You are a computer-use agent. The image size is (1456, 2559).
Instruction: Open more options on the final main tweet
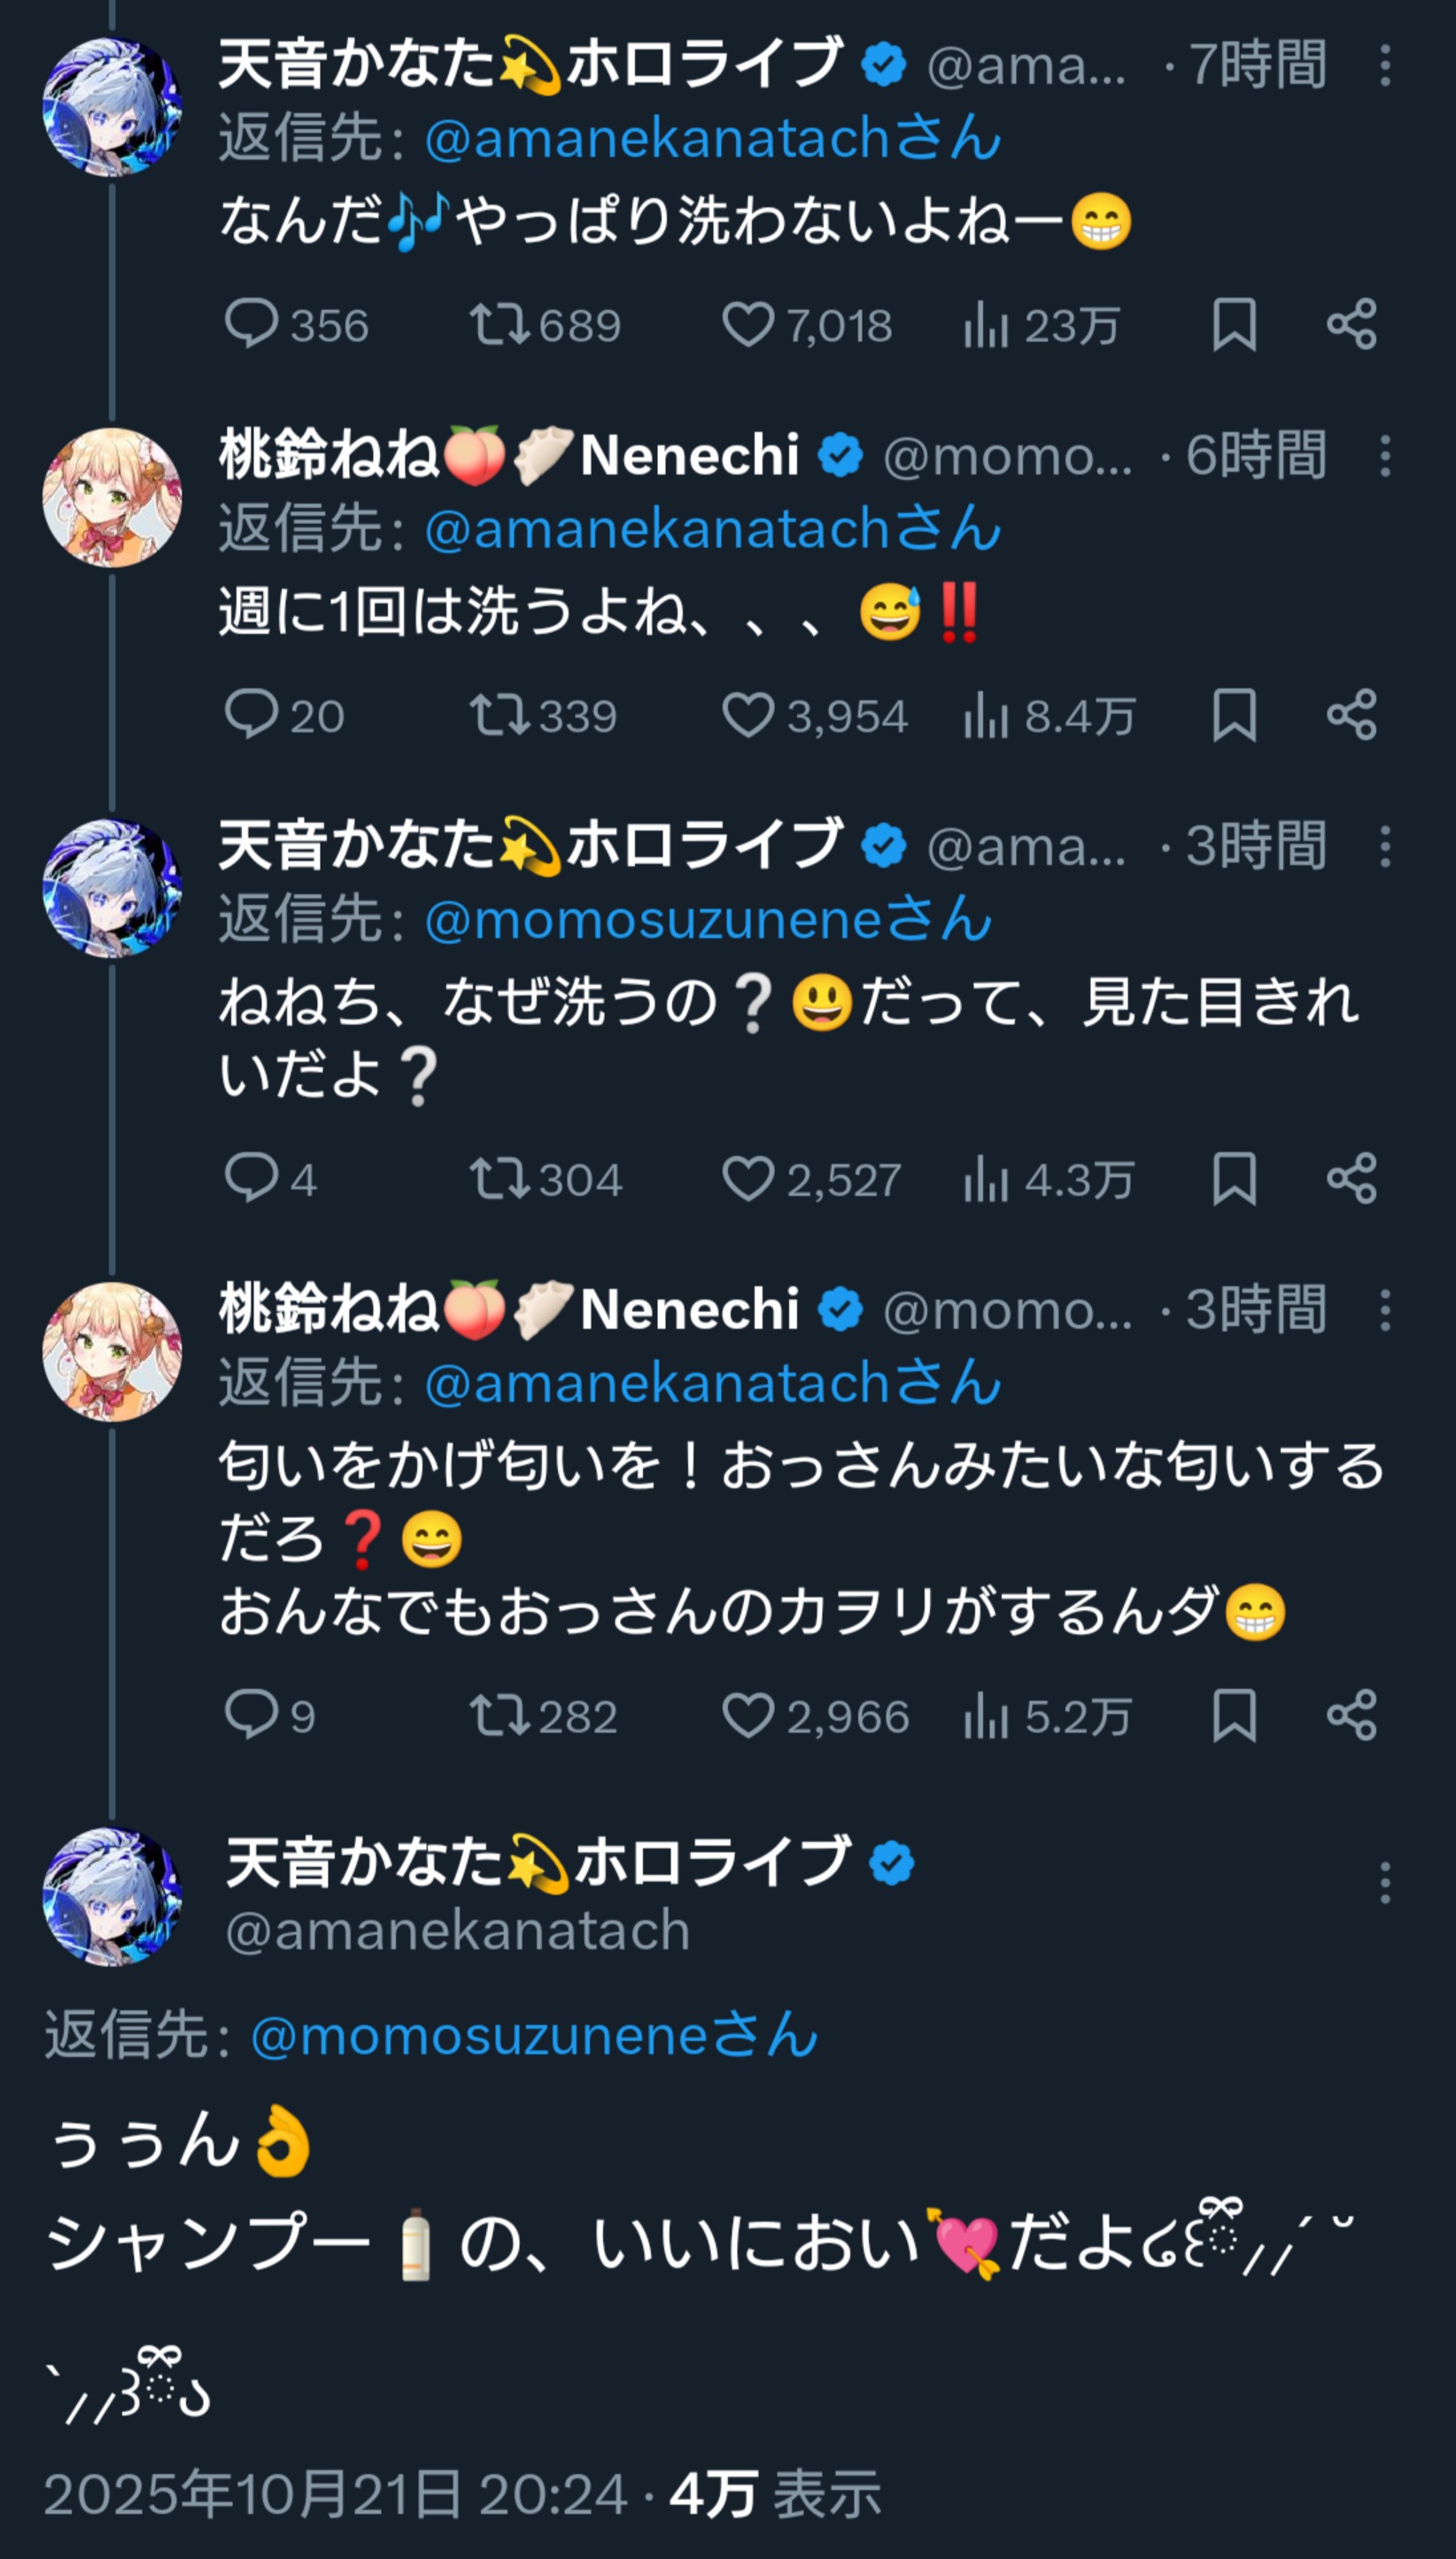click(1385, 1883)
